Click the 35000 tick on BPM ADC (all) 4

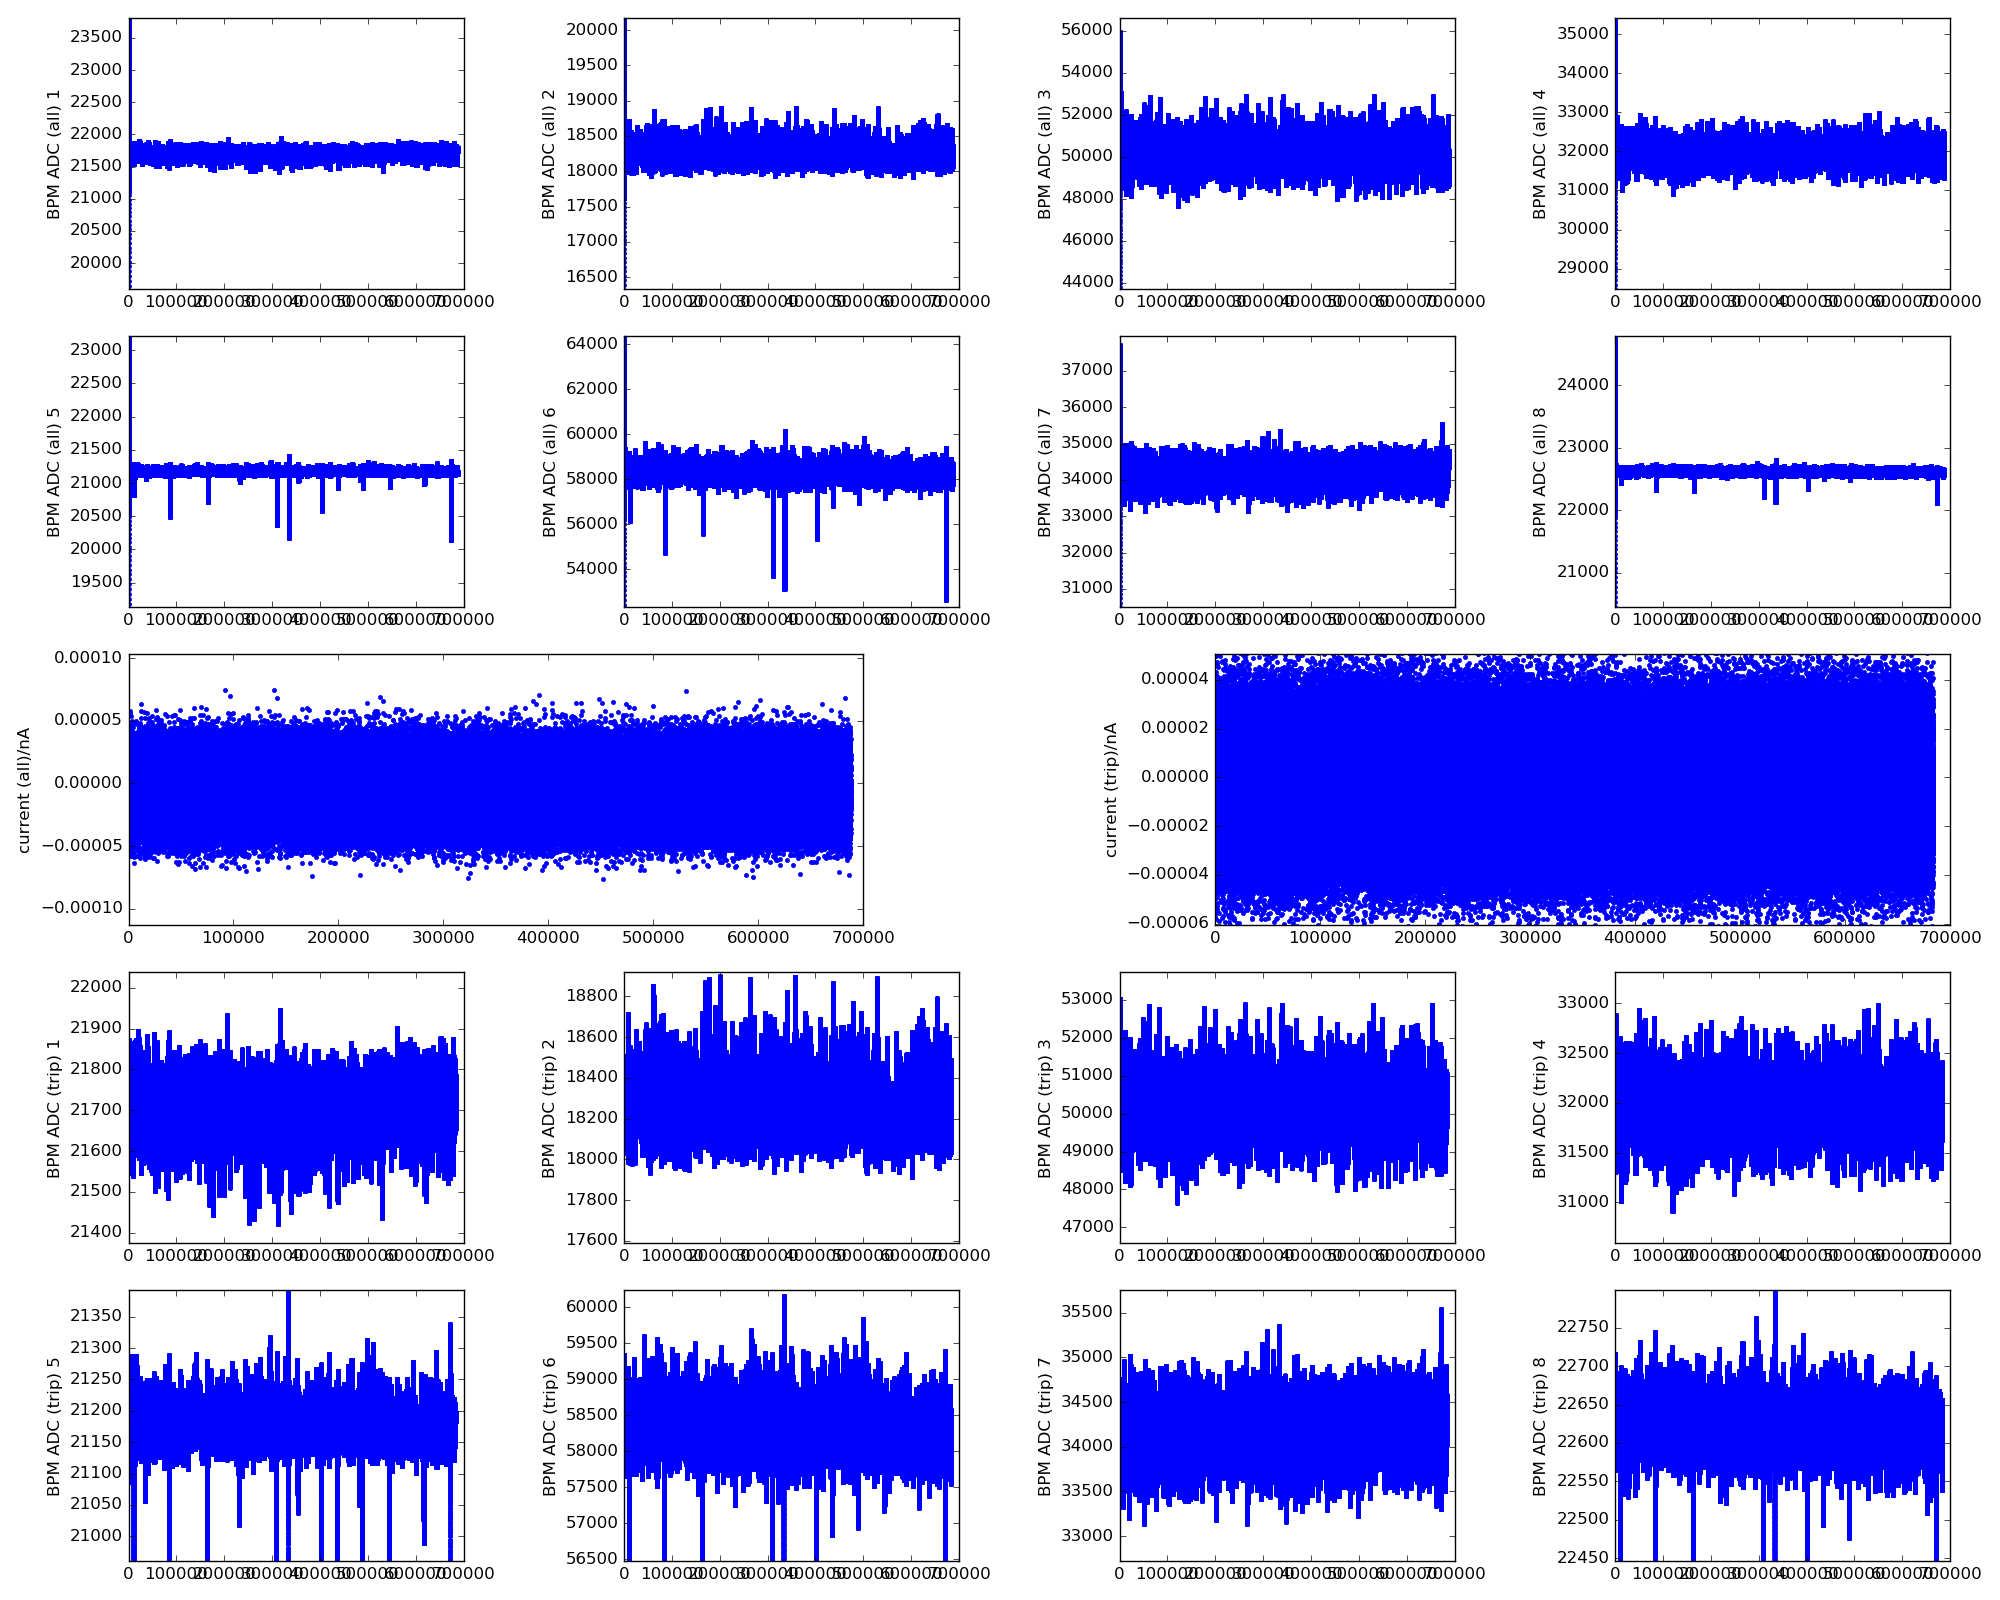[x=1583, y=33]
